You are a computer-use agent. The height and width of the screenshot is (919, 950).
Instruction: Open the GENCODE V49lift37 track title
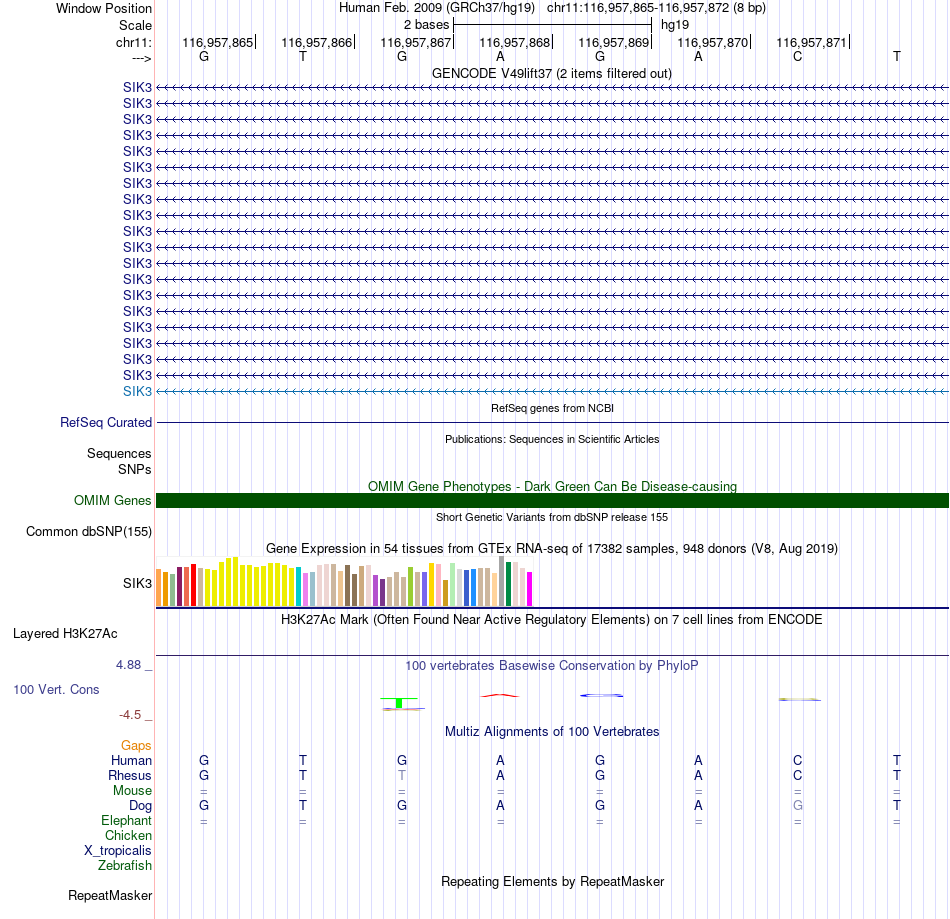(552, 73)
